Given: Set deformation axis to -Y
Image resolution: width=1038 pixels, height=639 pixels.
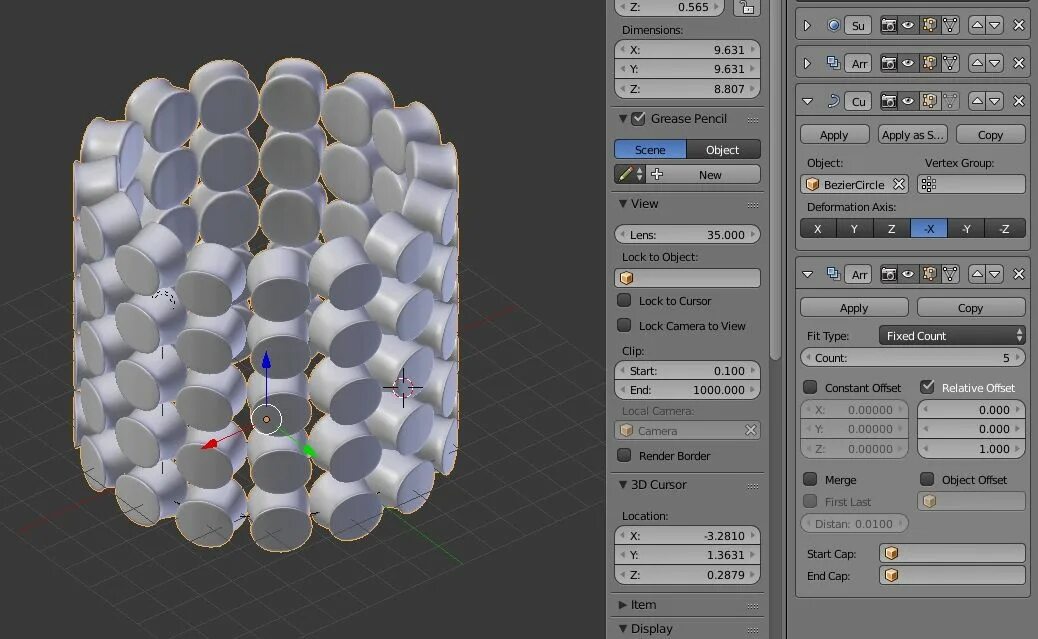Looking at the screenshot, I should [967, 229].
